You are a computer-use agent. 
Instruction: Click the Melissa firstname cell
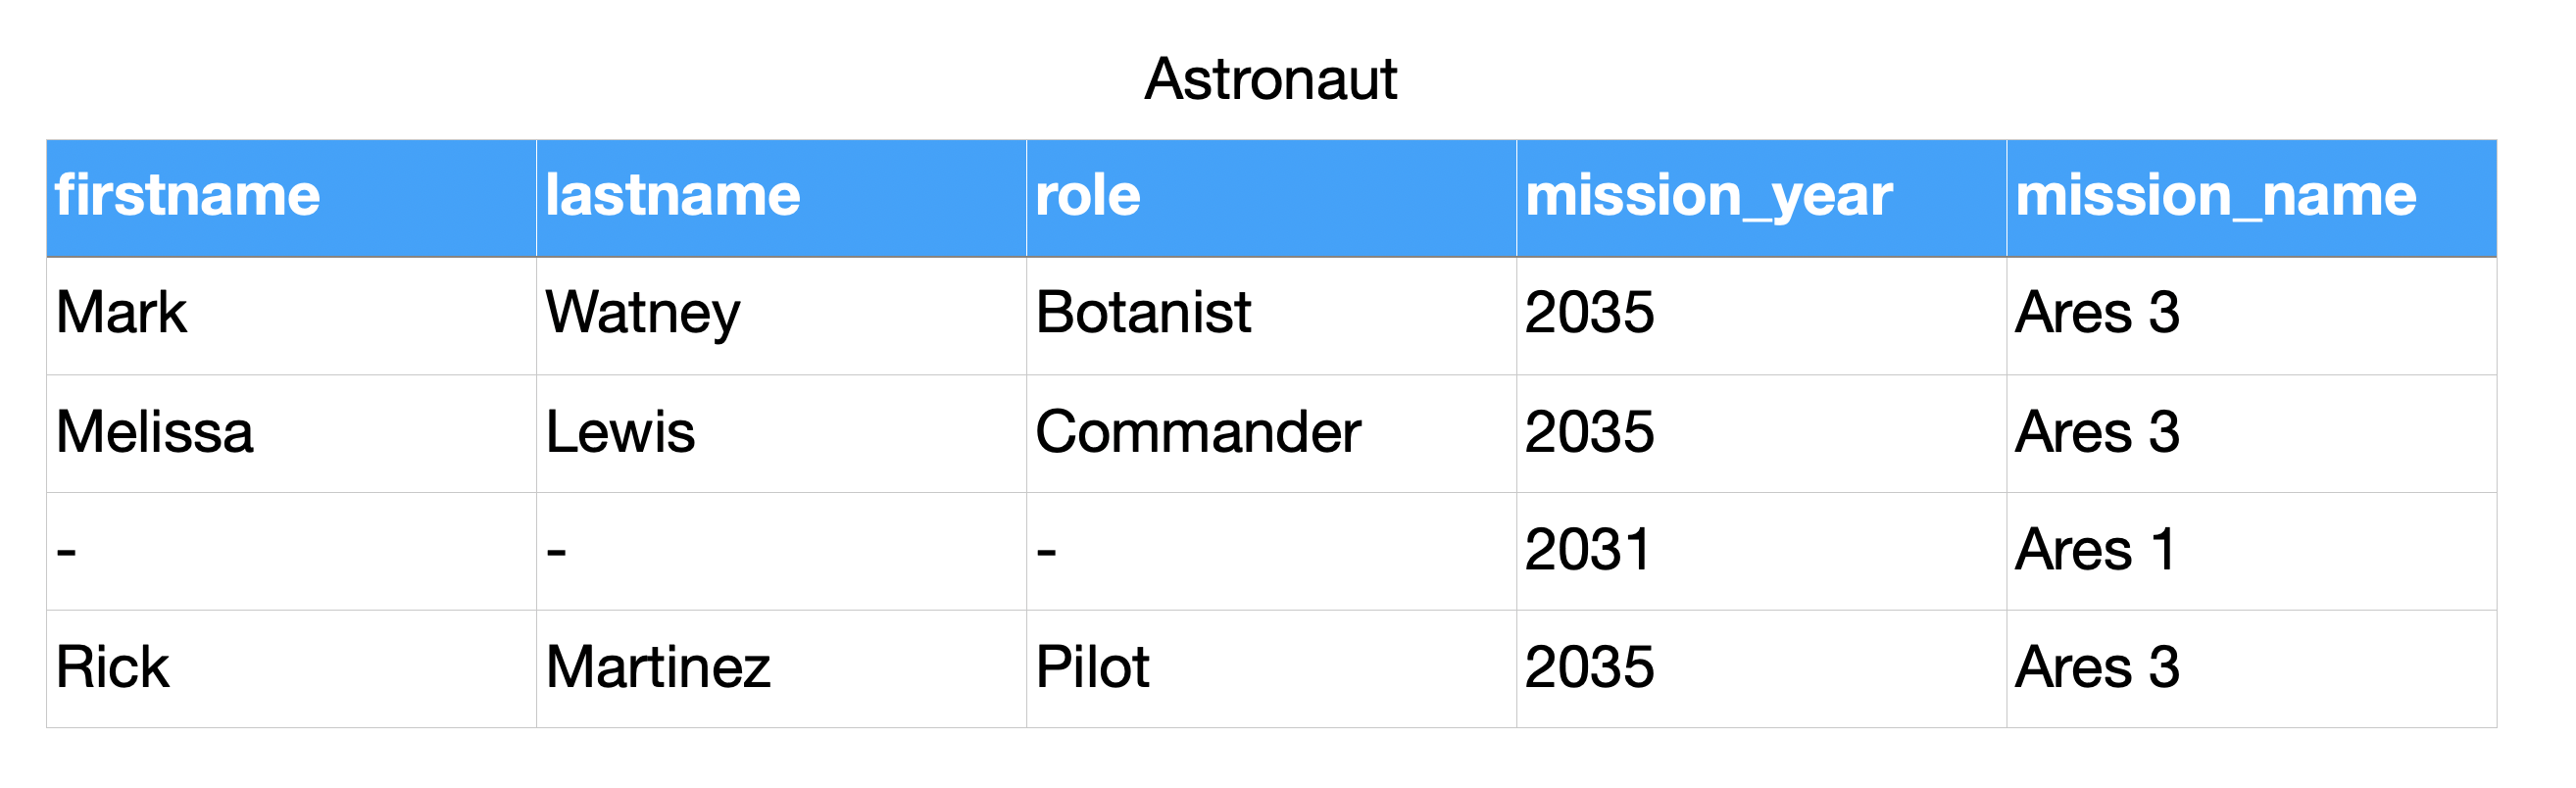tap(155, 433)
